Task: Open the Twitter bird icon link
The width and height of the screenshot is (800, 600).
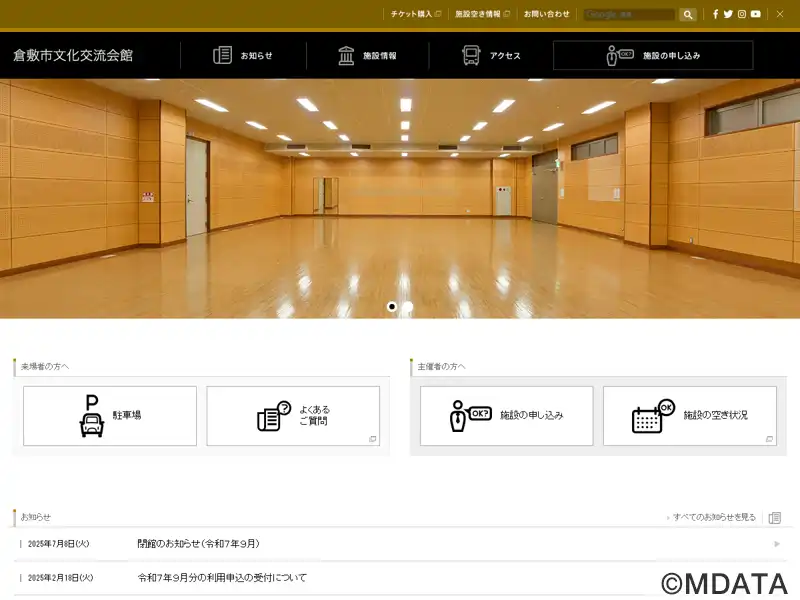Action: 728,14
